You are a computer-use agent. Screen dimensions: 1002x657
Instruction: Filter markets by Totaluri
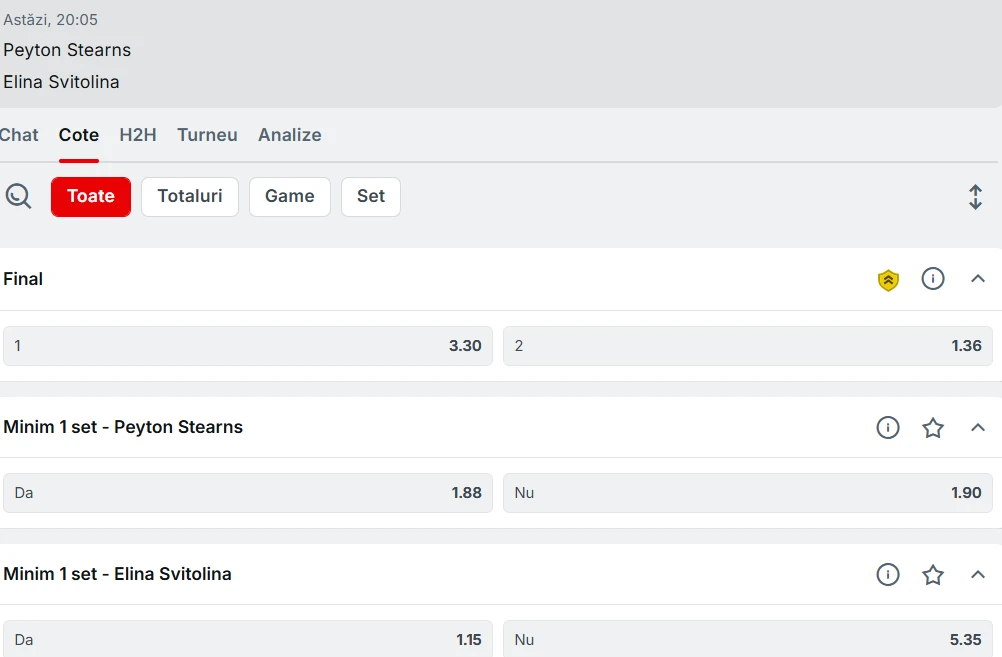[190, 196]
